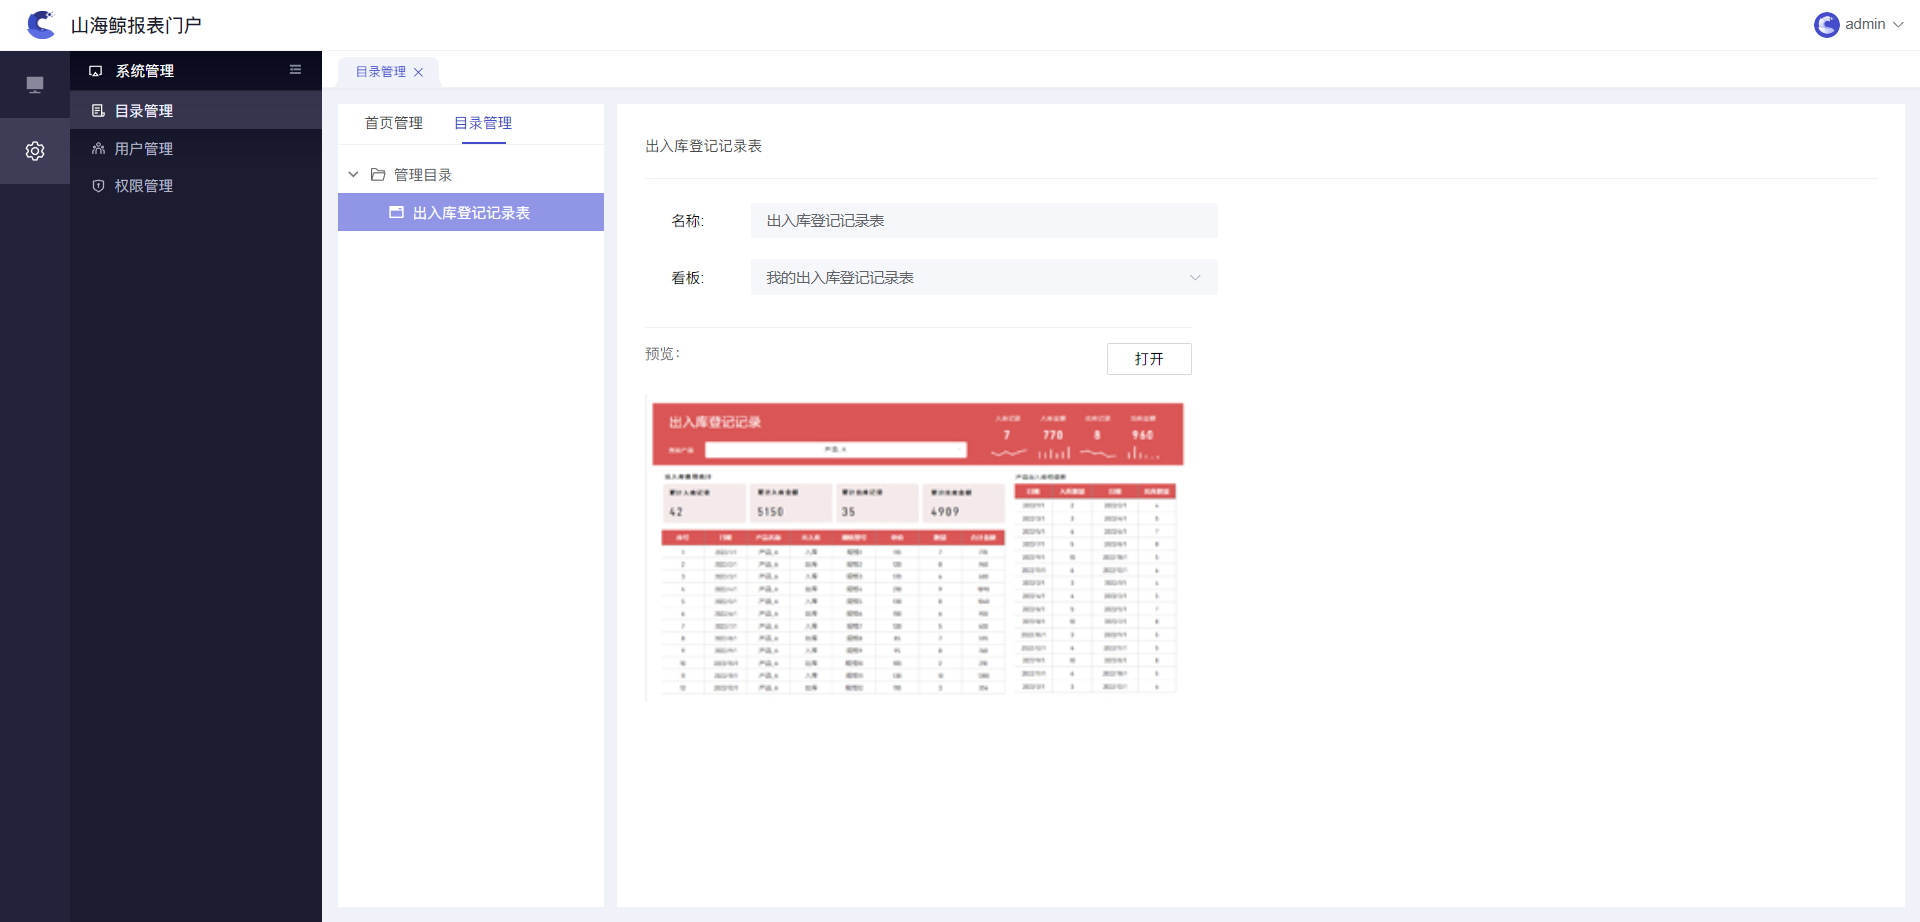Click the dashboard preview thumbnail
This screenshot has height=922, width=1920.
[x=916, y=549]
